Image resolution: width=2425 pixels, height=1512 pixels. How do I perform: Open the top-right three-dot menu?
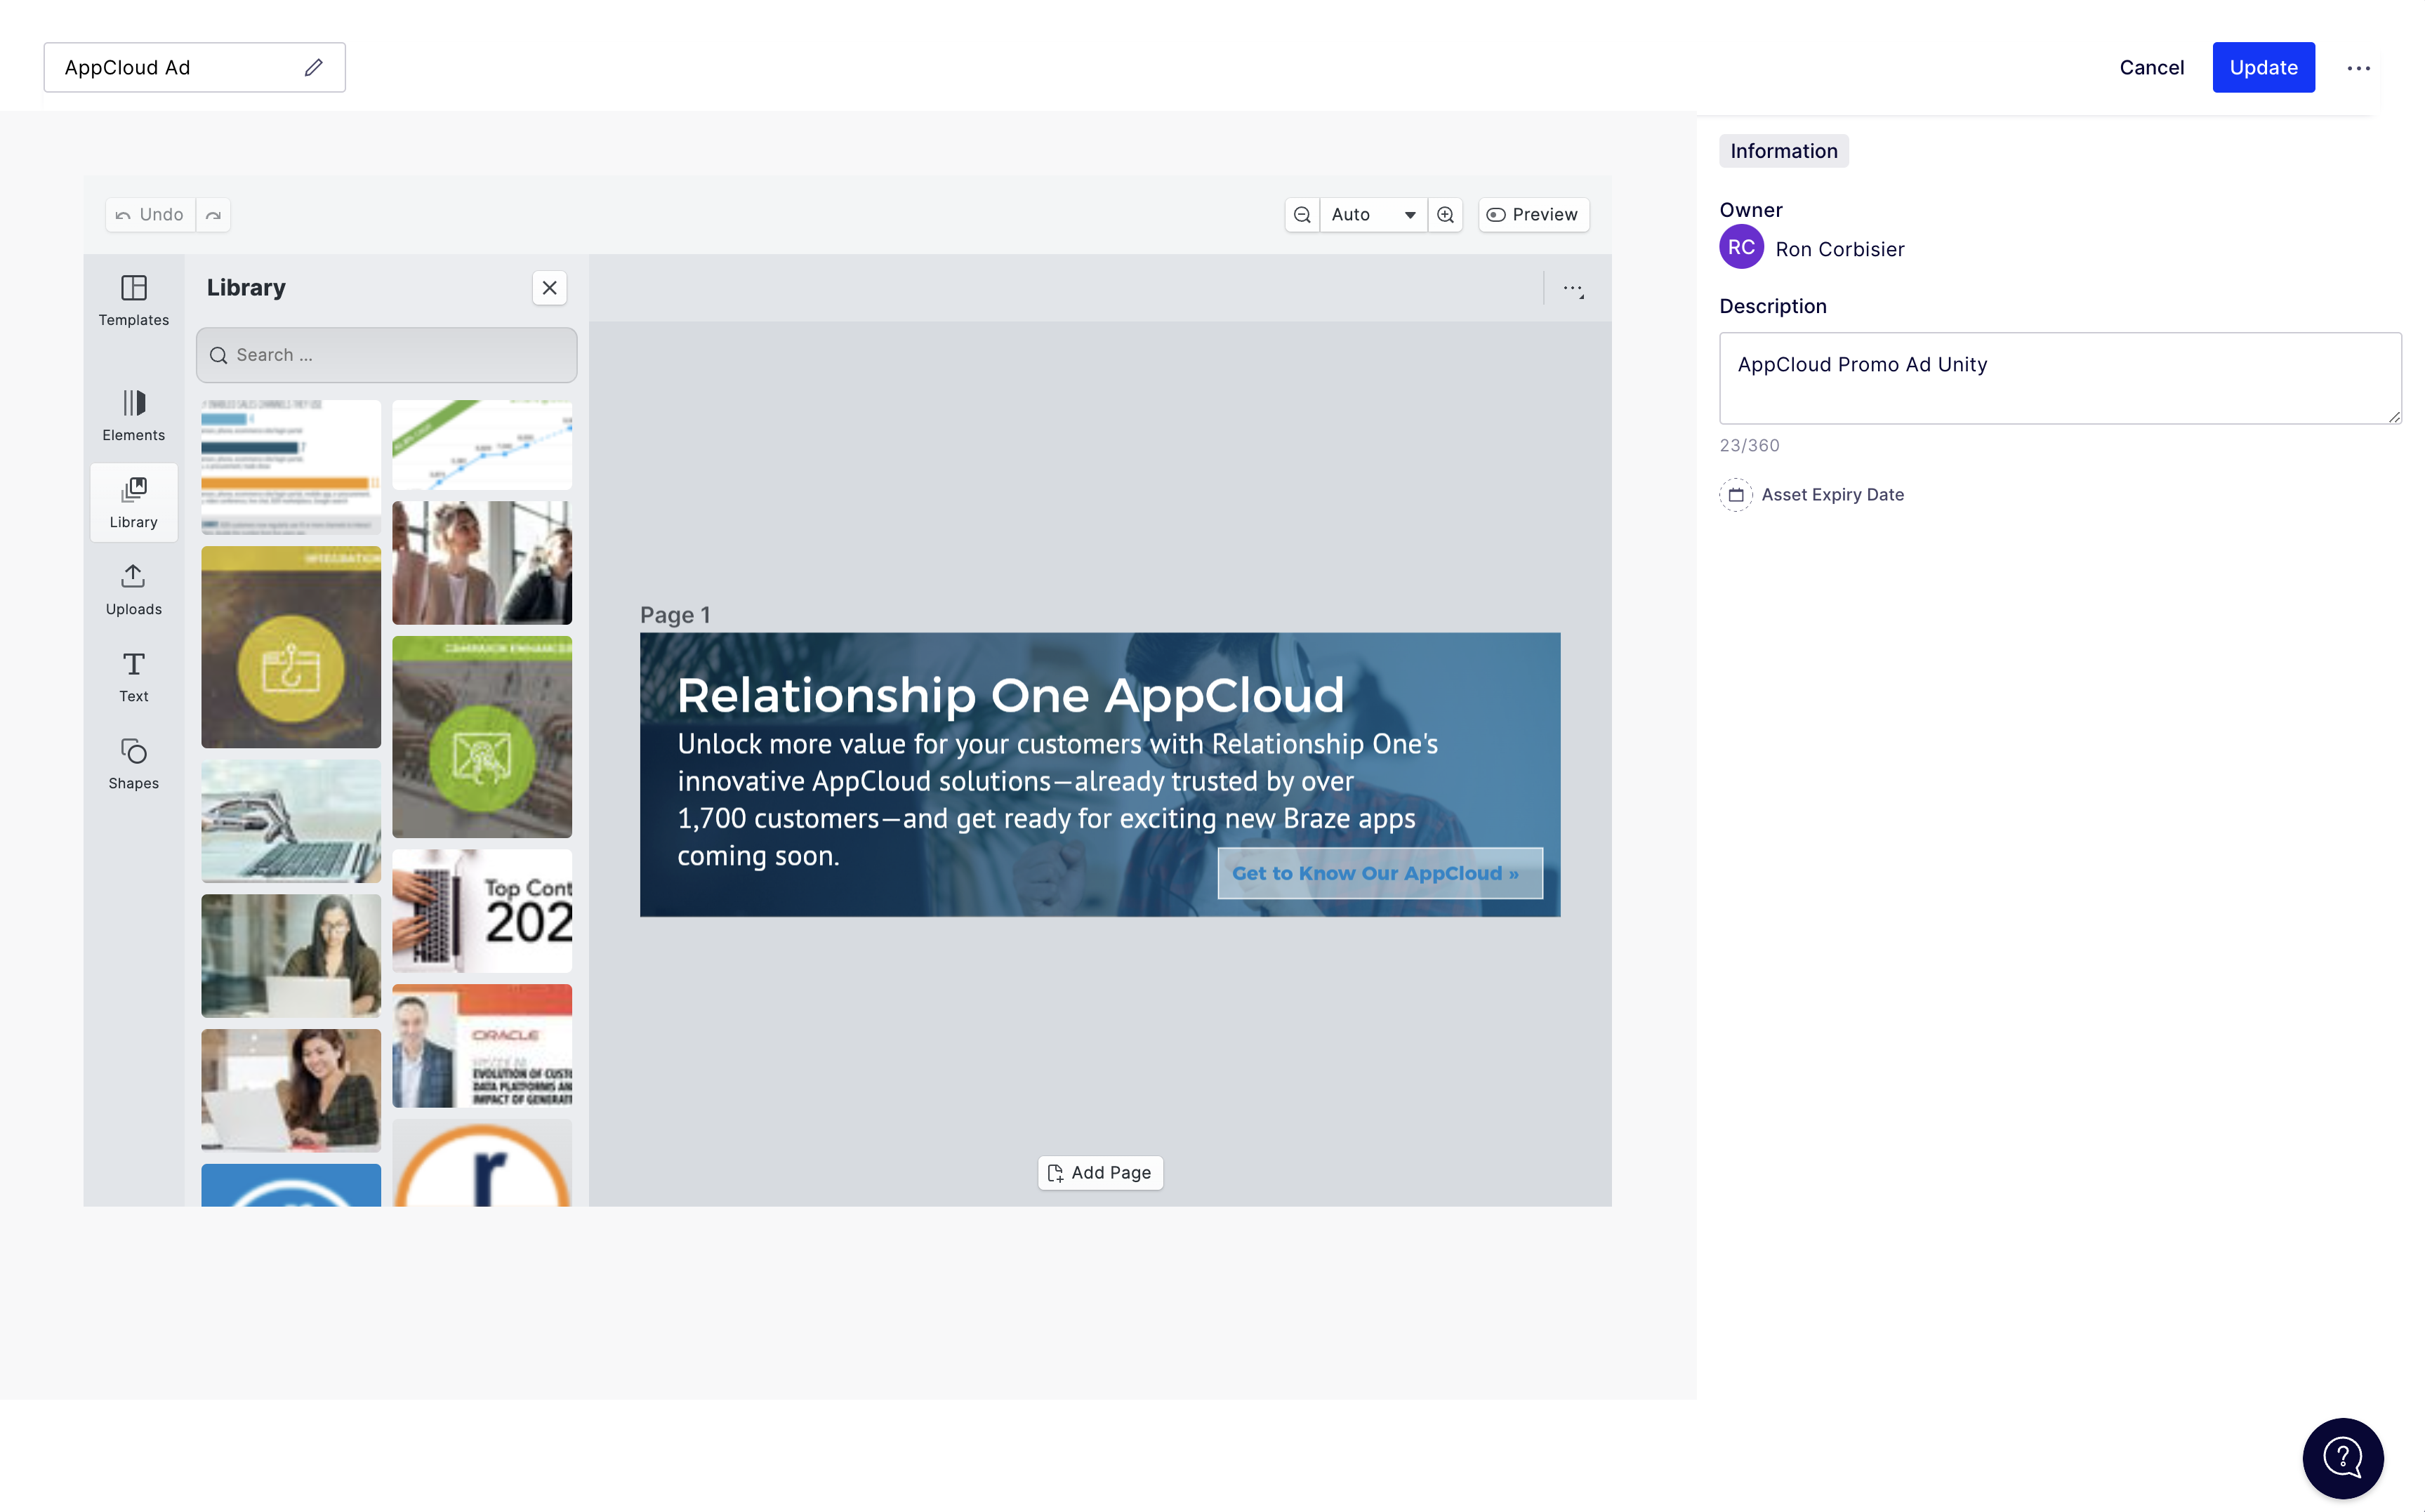[2359, 67]
